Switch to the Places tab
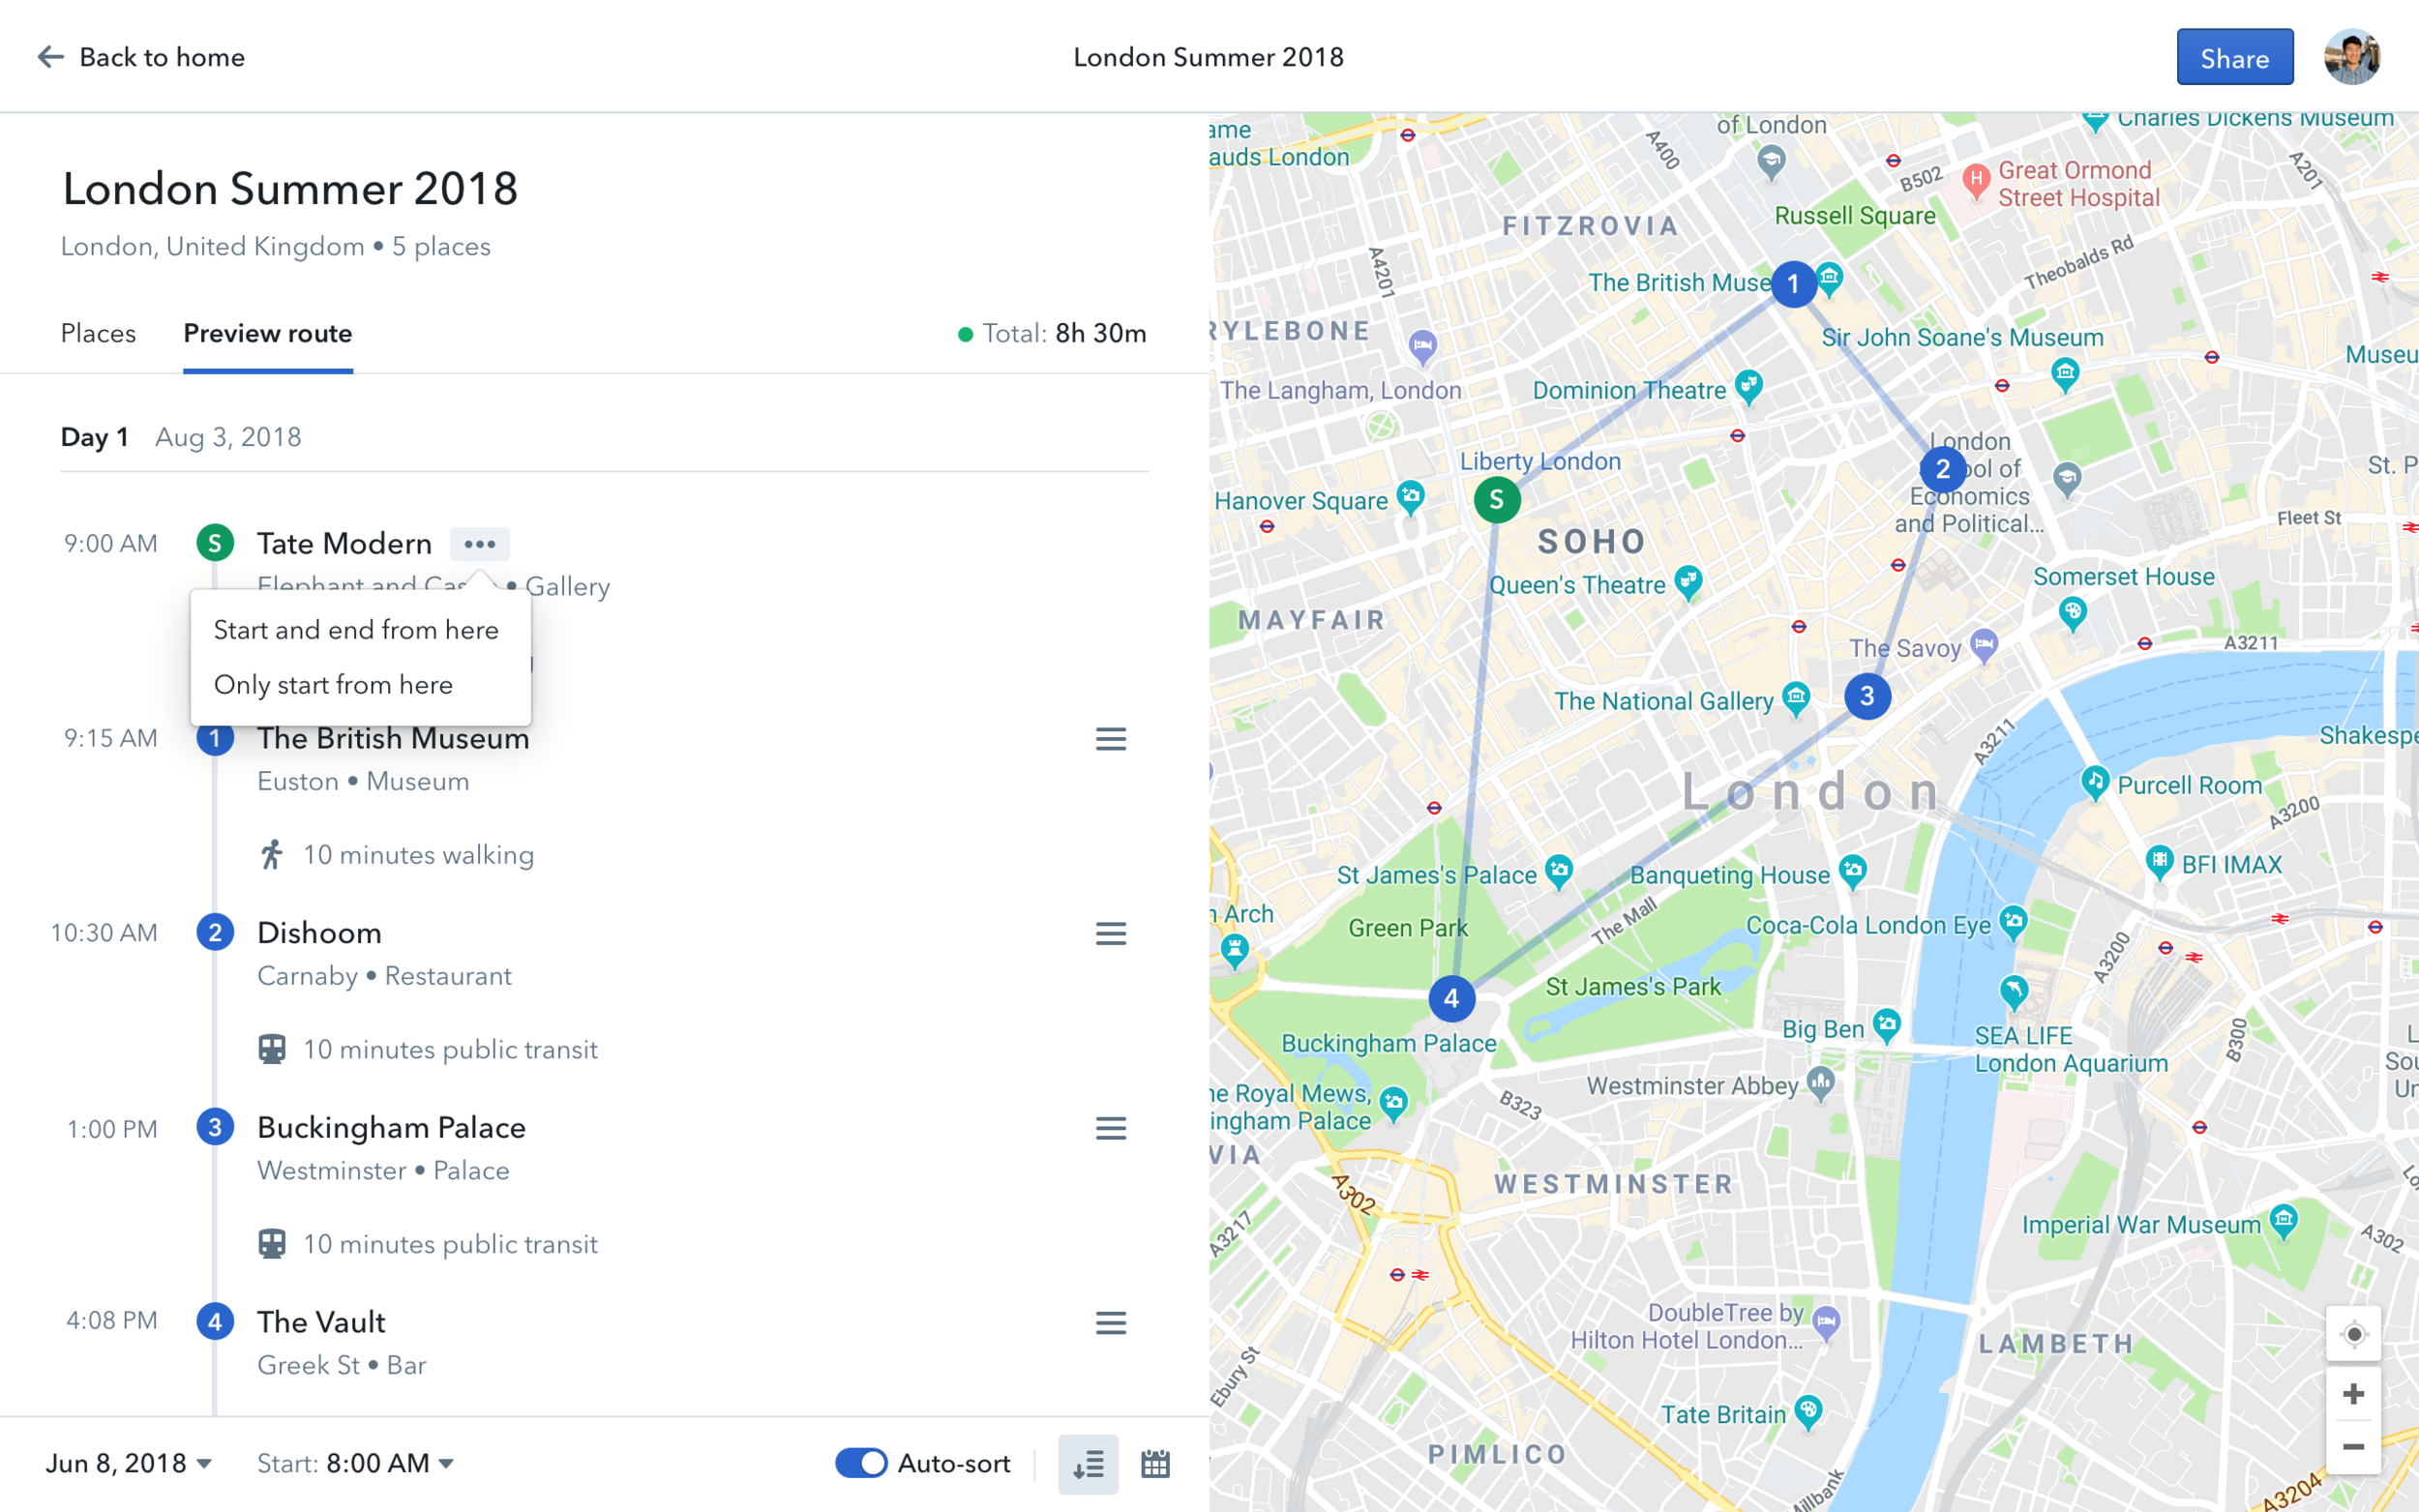Screen dimensions: 2419x1512 click(x=98, y=333)
